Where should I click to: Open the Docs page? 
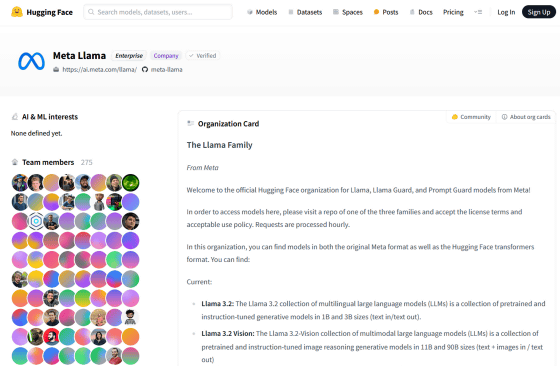pos(421,12)
